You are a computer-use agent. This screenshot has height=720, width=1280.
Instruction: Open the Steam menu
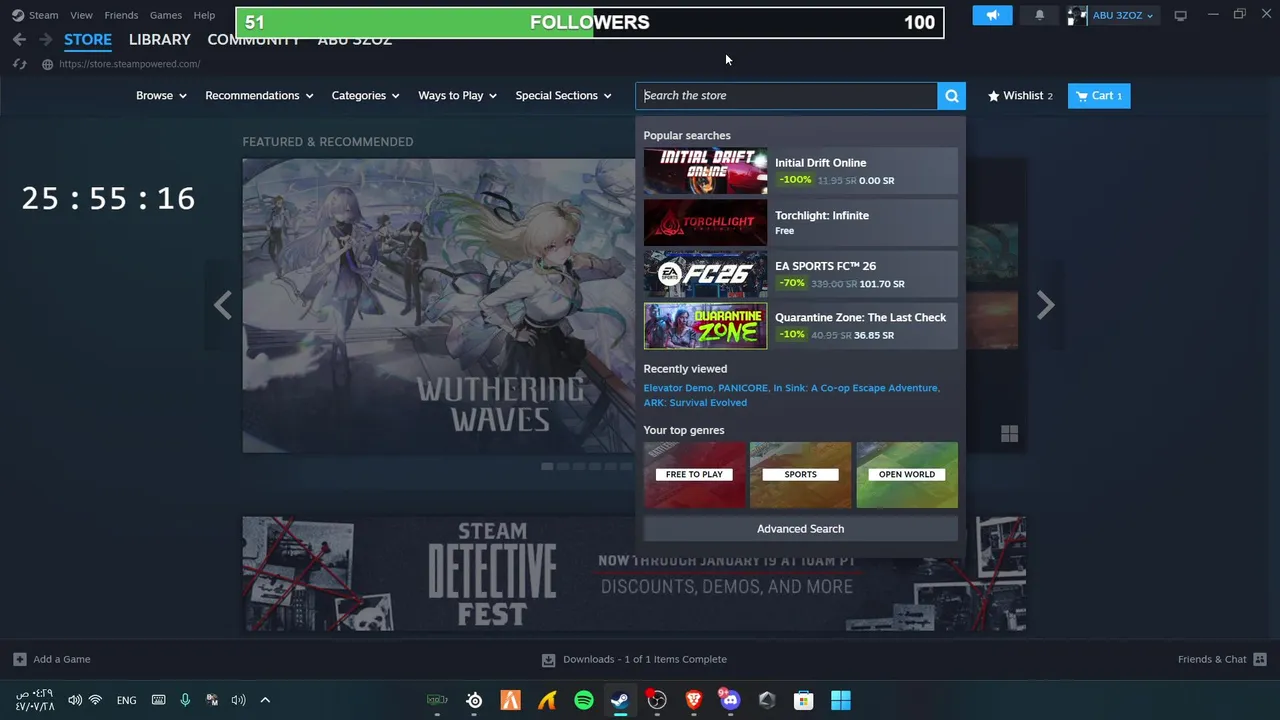pyautogui.click(x=35, y=15)
